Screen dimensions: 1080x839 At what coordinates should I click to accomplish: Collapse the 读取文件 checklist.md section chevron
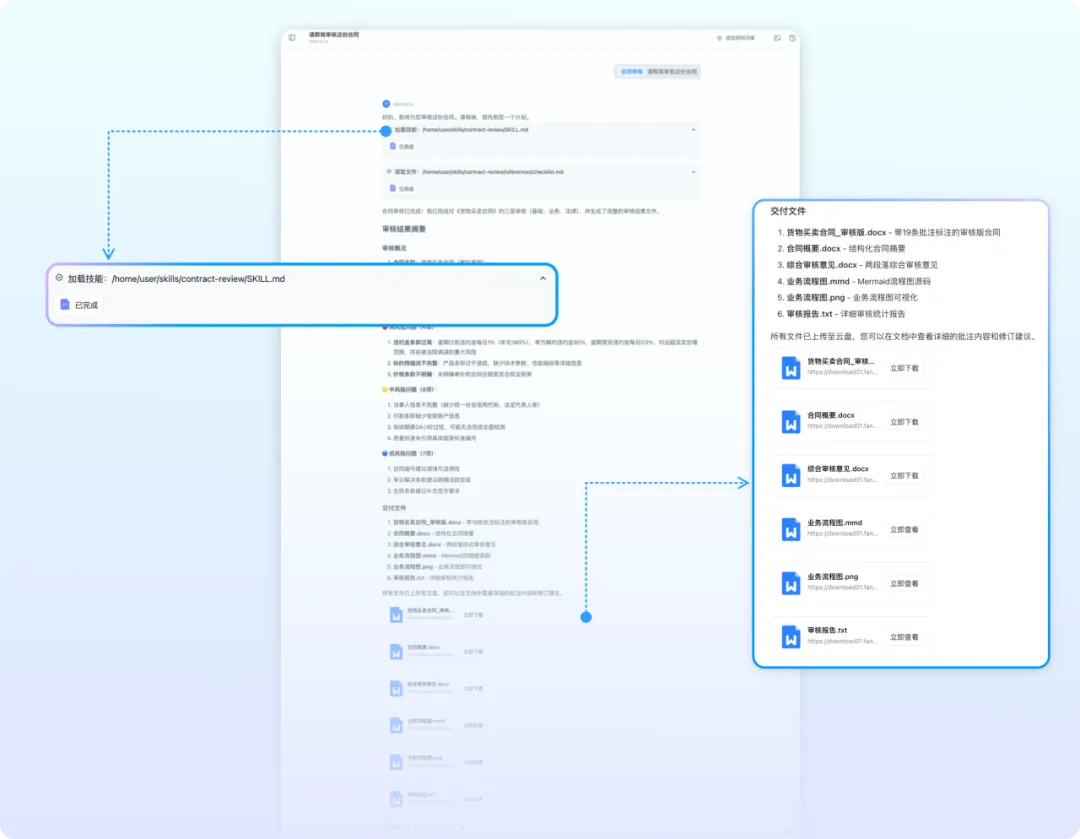pos(694,172)
